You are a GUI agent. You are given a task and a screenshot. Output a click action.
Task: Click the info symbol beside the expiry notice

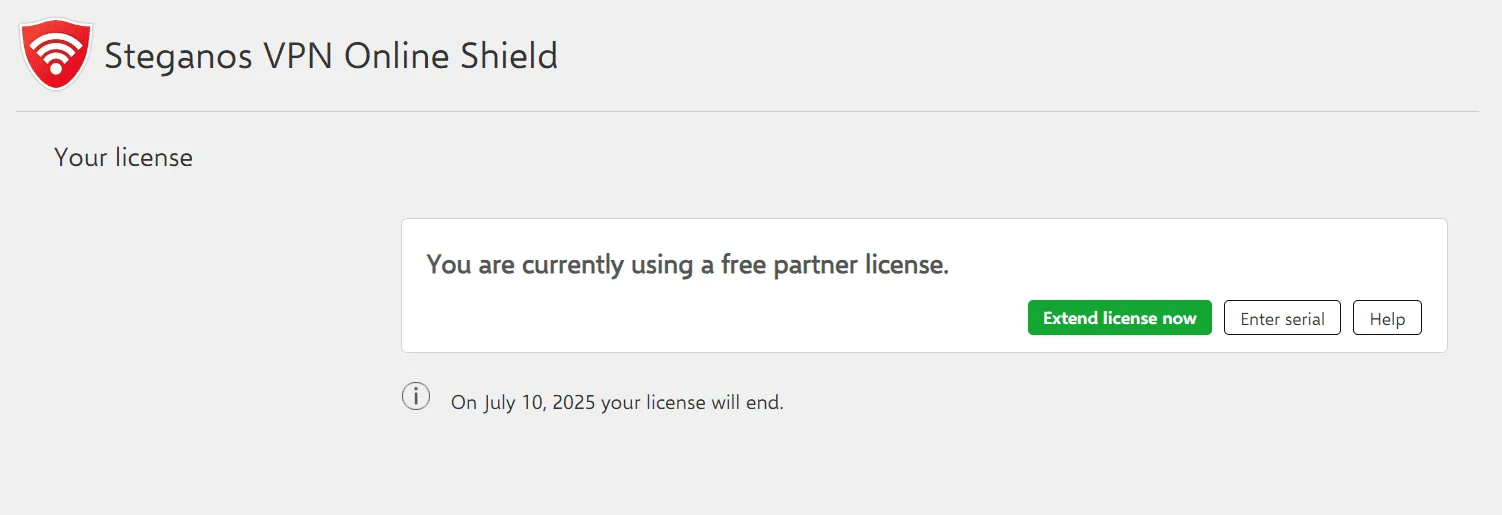click(x=416, y=396)
